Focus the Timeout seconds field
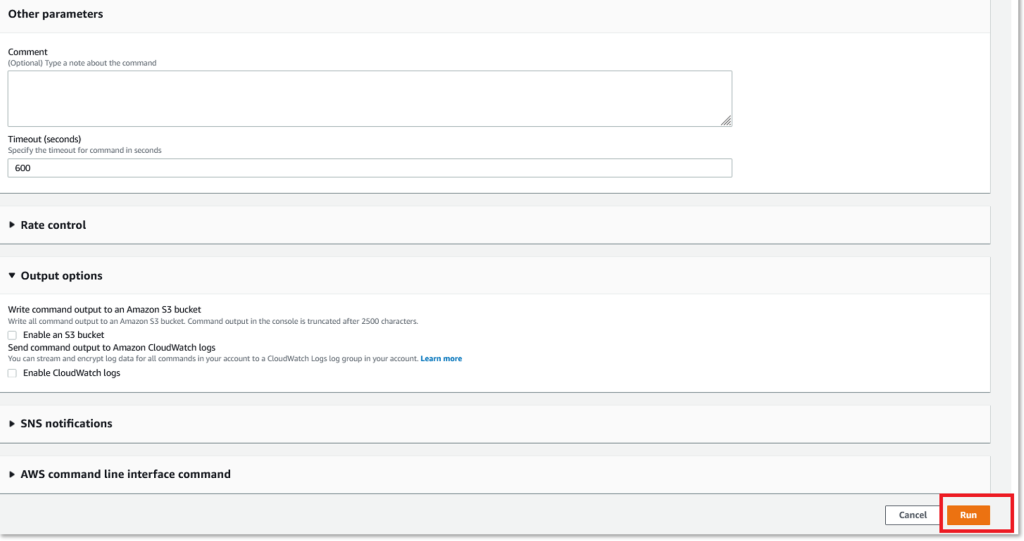Viewport: 1024px width, 541px height. pyautogui.click(x=370, y=168)
